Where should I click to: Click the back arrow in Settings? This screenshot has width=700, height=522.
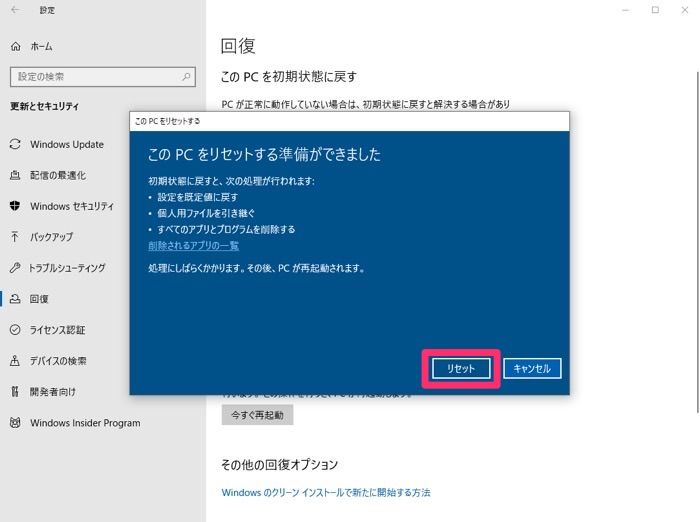pyautogui.click(x=15, y=10)
